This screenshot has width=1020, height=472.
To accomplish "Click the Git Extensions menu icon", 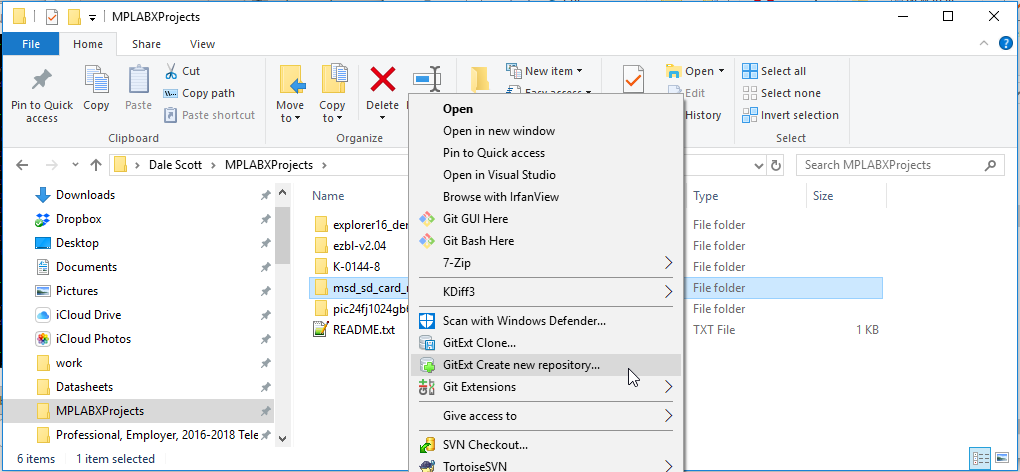I will click(427, 387).
